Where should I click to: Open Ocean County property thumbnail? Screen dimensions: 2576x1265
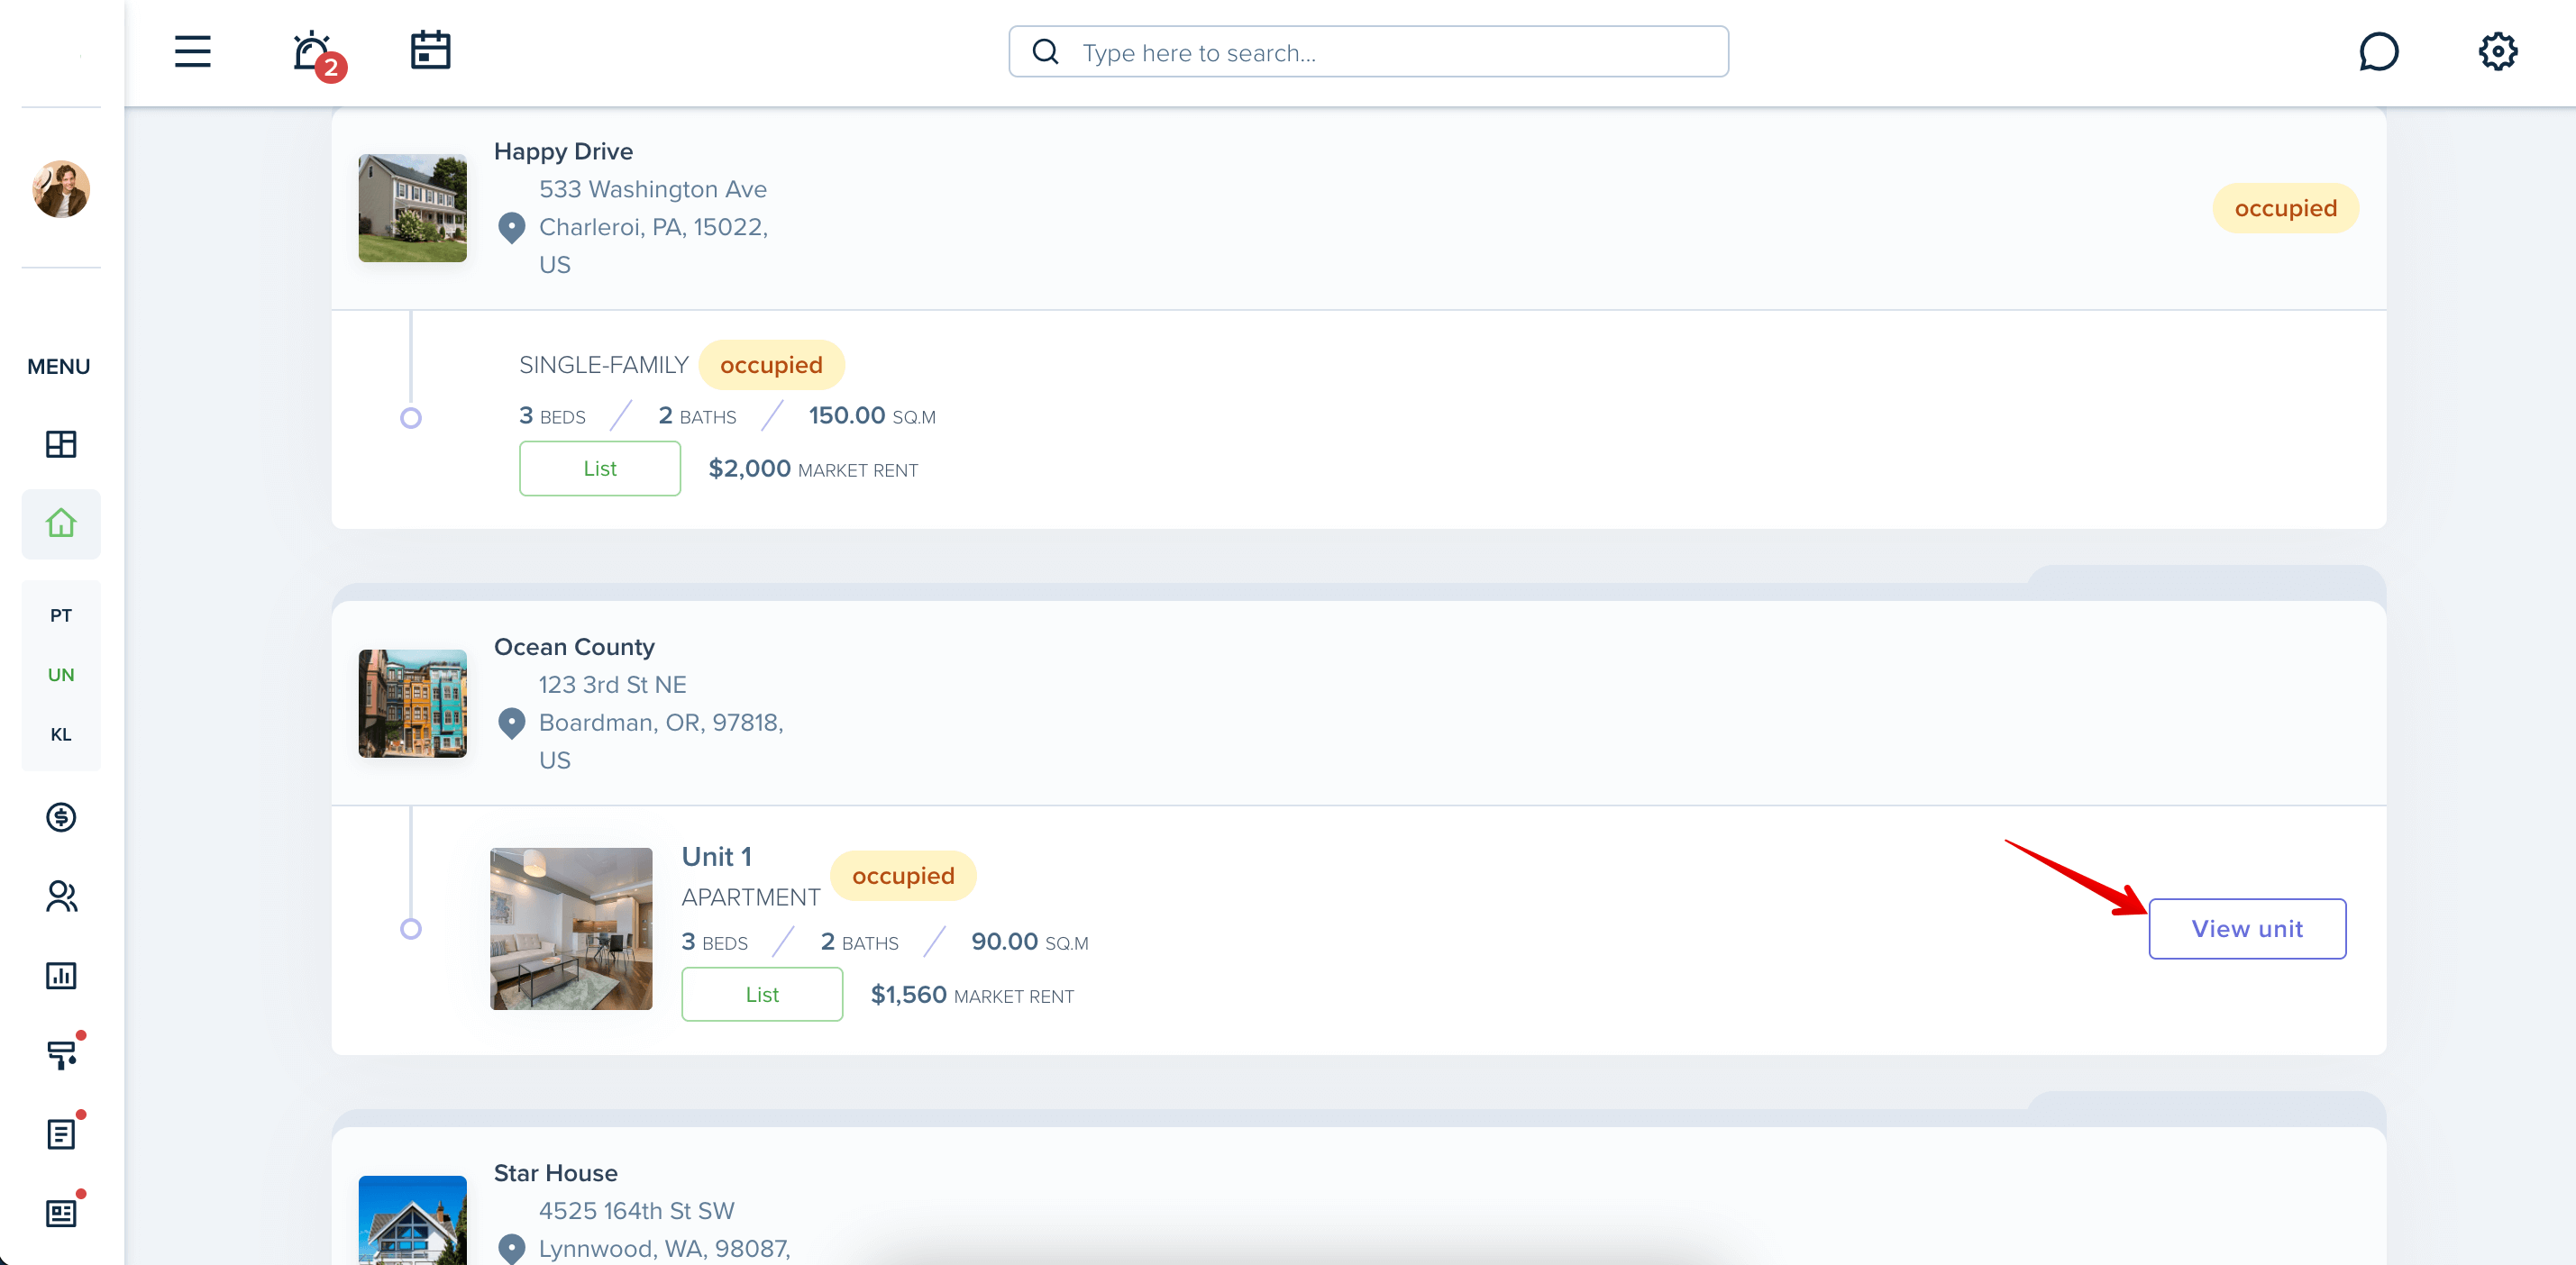[412, 703]
